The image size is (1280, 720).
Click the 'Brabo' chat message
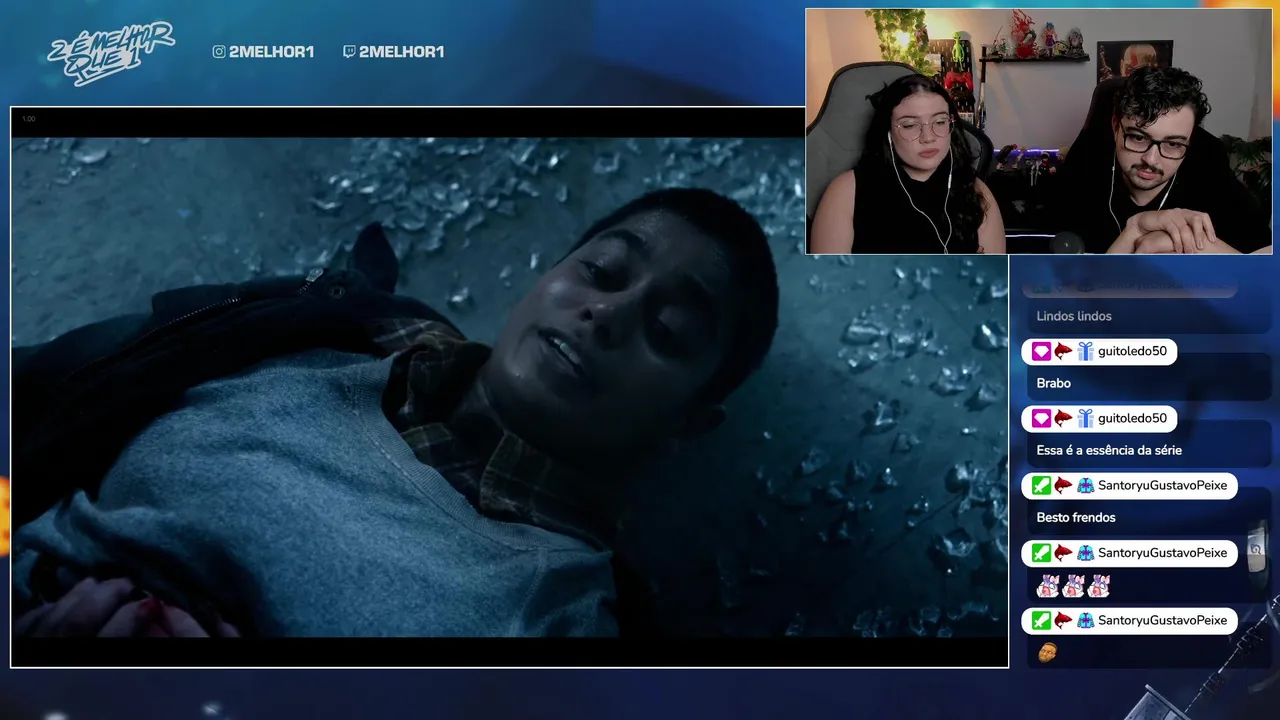click(x=1054, y=383)
